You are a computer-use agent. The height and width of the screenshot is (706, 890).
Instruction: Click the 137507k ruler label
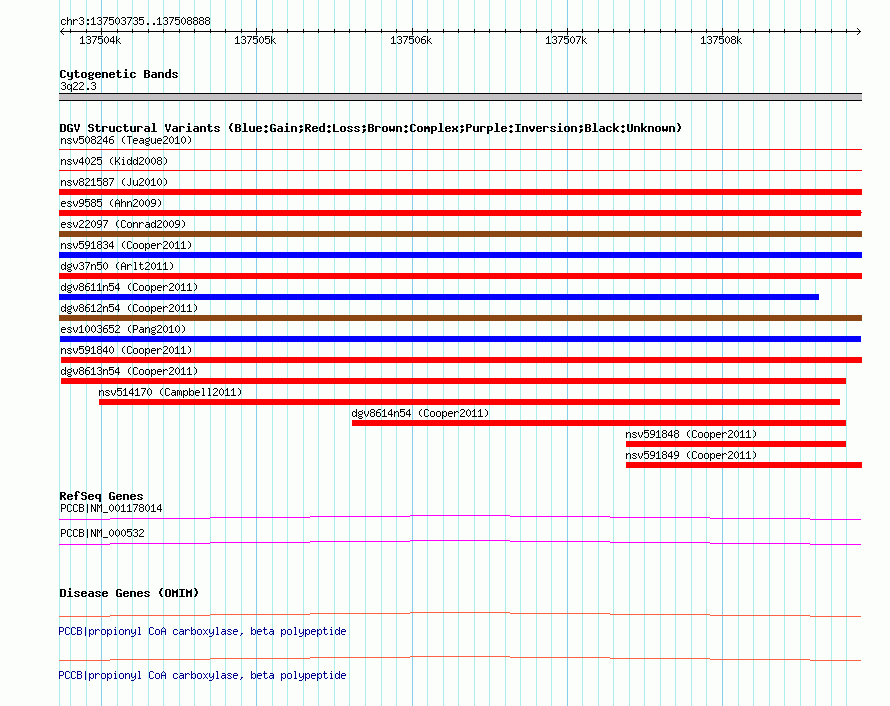click(x=566, y=40)
